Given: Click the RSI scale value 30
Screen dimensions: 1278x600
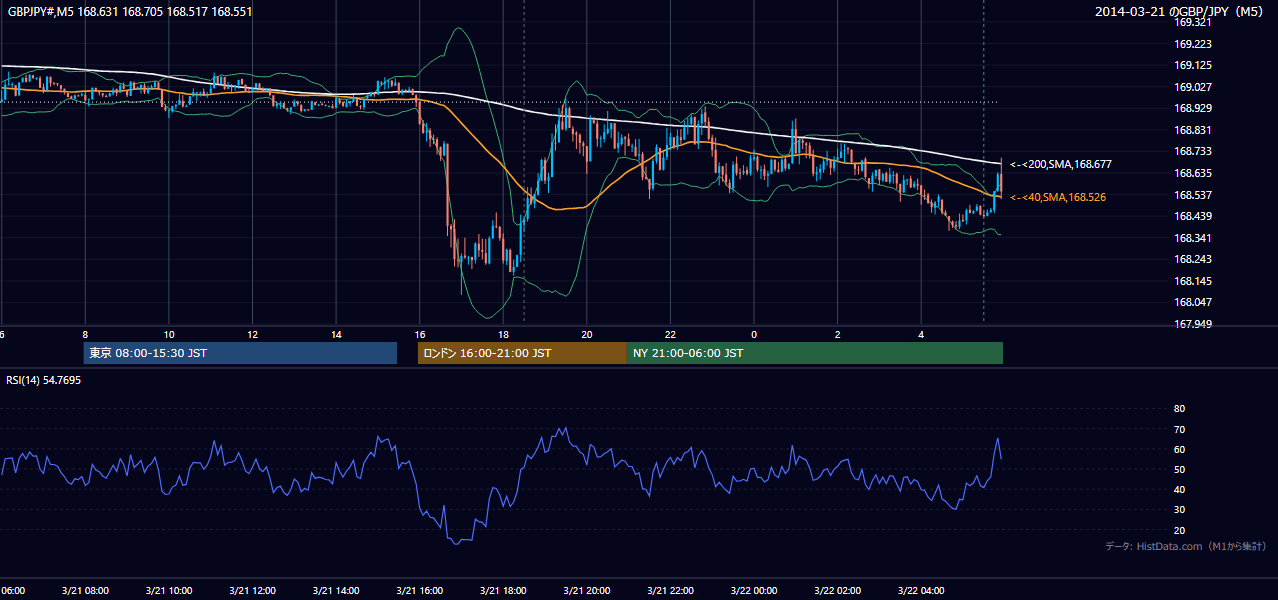Looking at the screenshot, I should [x=1179, y=510].
